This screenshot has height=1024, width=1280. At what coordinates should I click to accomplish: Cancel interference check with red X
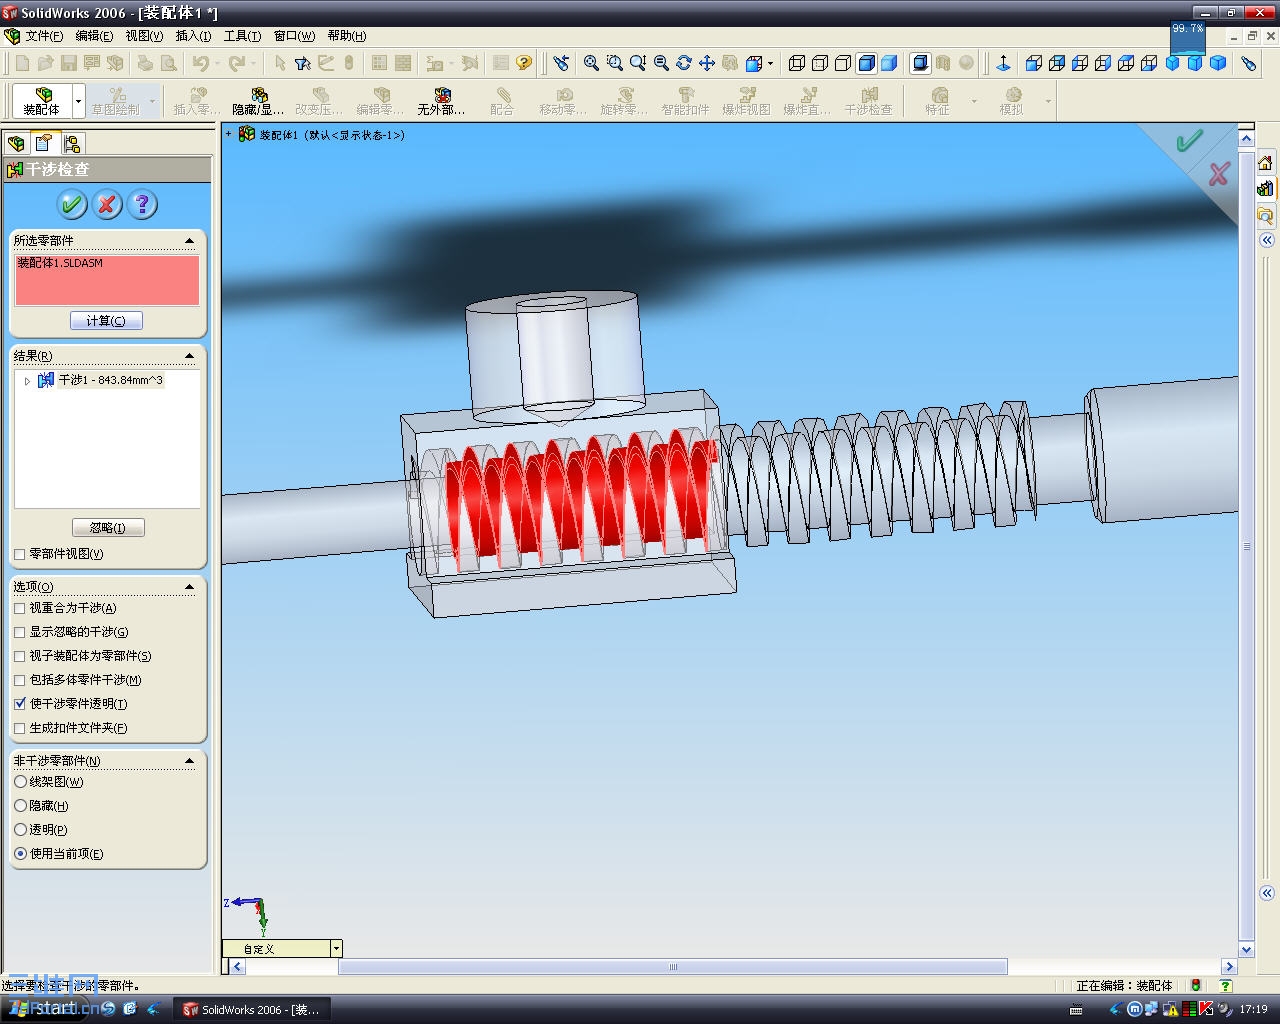coord(107,205)
